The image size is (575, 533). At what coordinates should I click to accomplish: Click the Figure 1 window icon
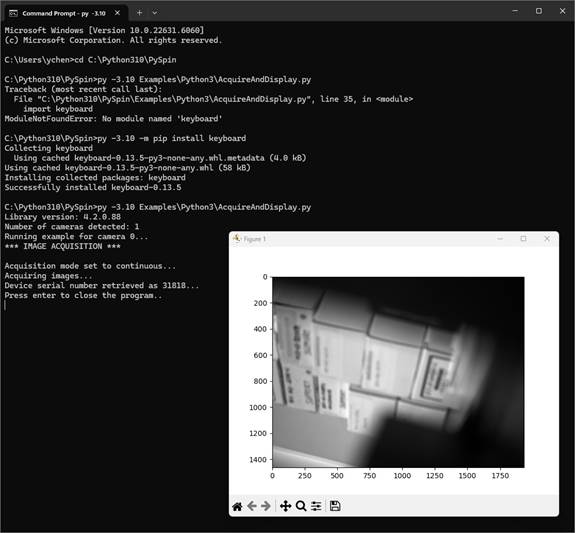pos(237,238)
